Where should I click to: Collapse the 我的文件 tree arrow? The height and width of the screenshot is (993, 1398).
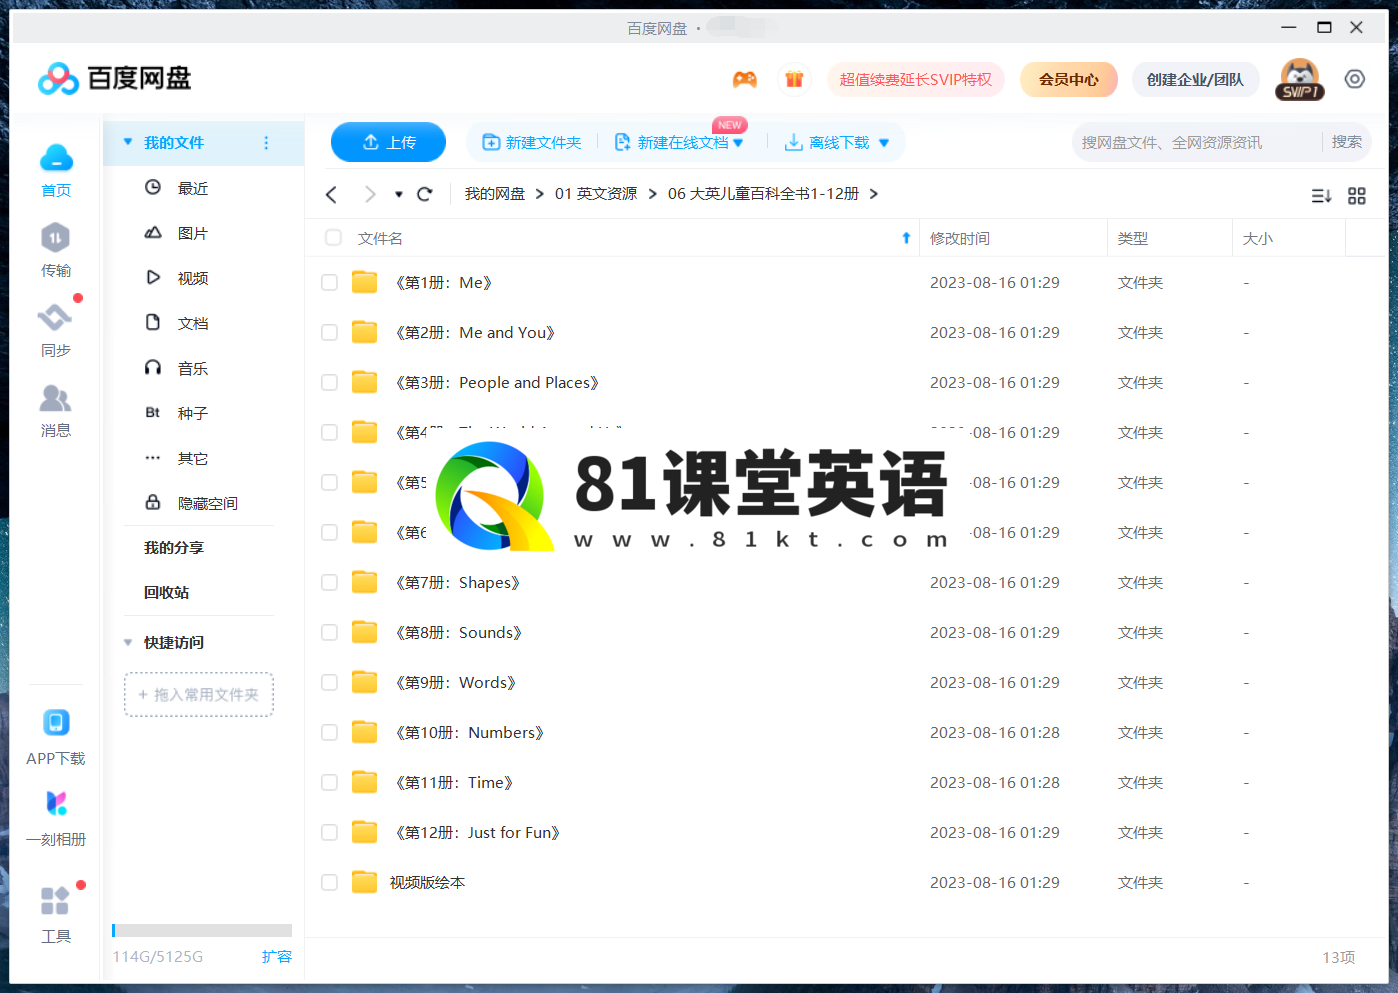tap(128, 142)
